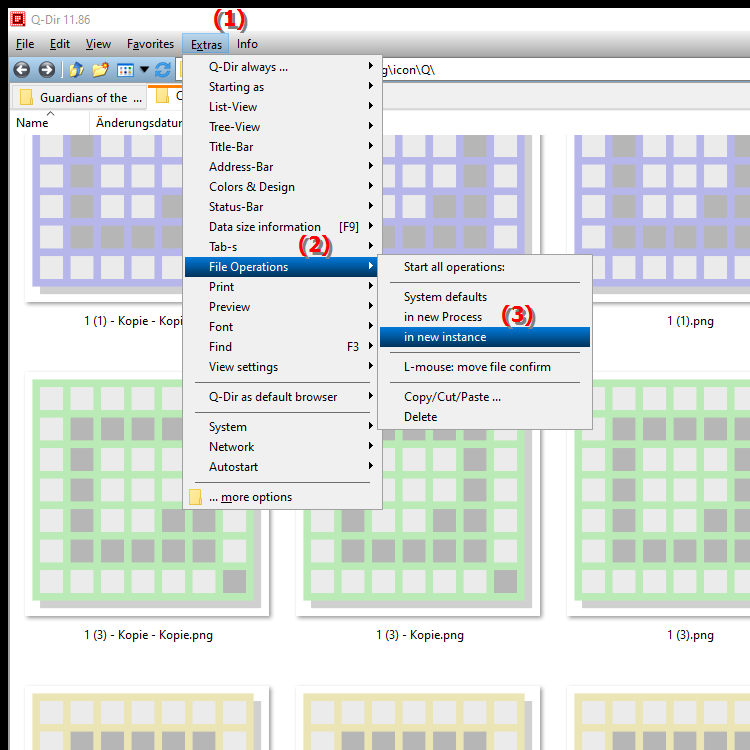750x750 pixels.
Task: Click the more options entry
Action: 281,497
